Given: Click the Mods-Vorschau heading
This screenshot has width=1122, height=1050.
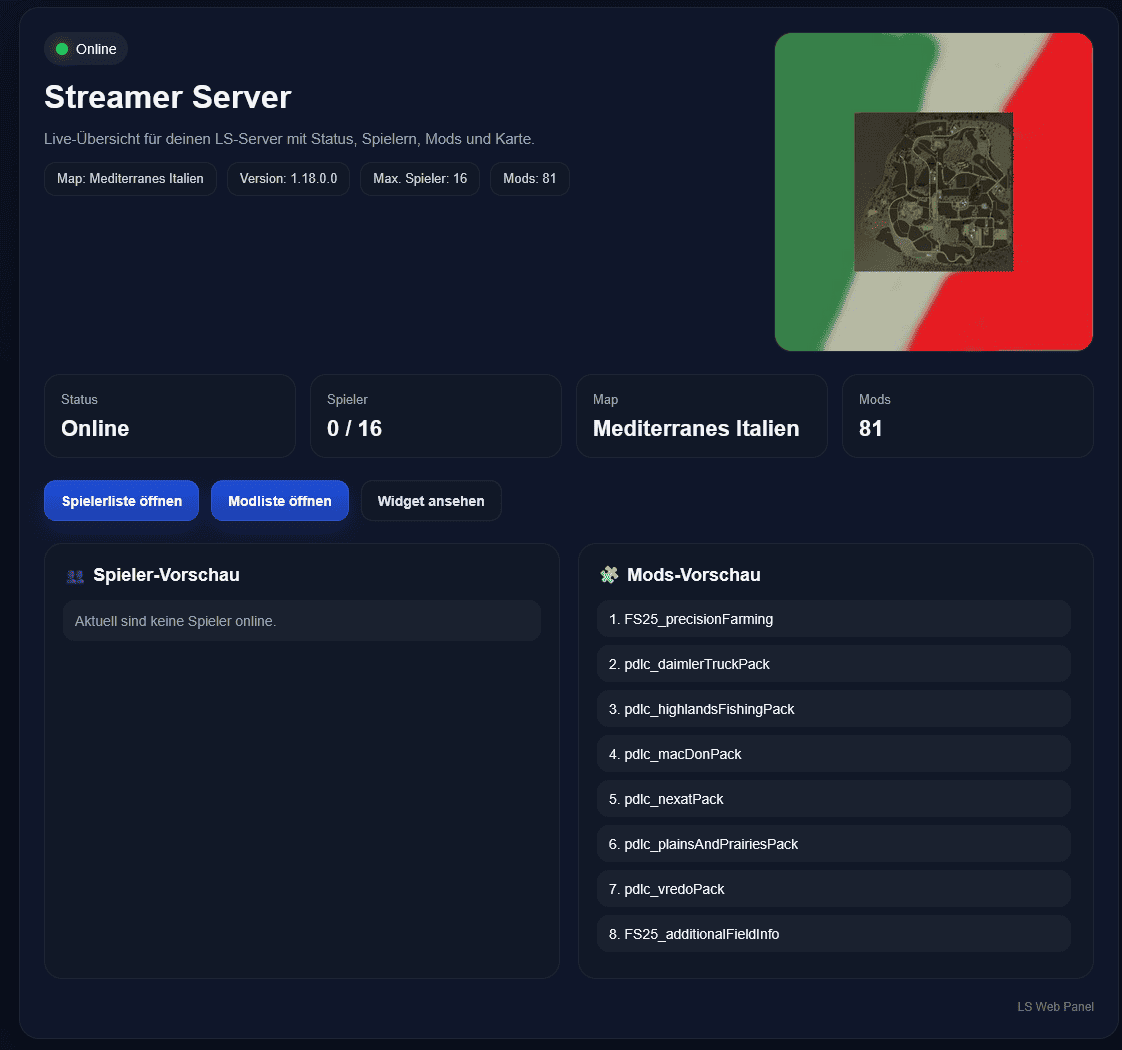Looking at the screenshot, I should (x=693, y=575).
